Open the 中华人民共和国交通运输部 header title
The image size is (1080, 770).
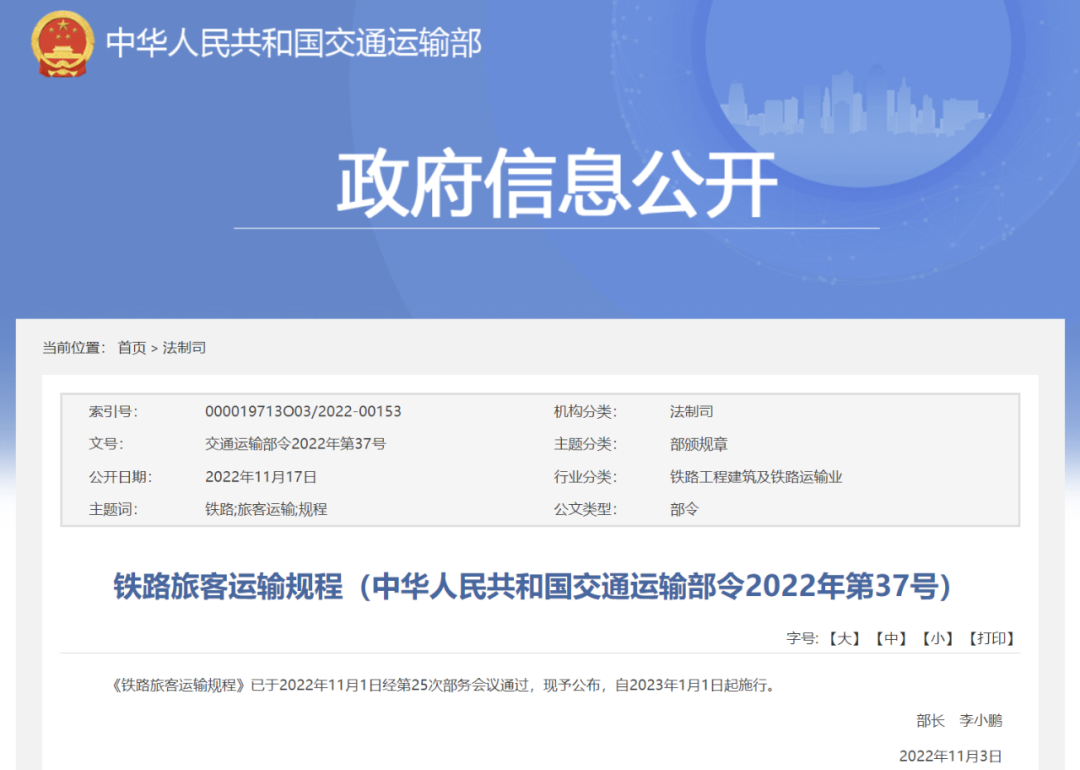[294, 43]
